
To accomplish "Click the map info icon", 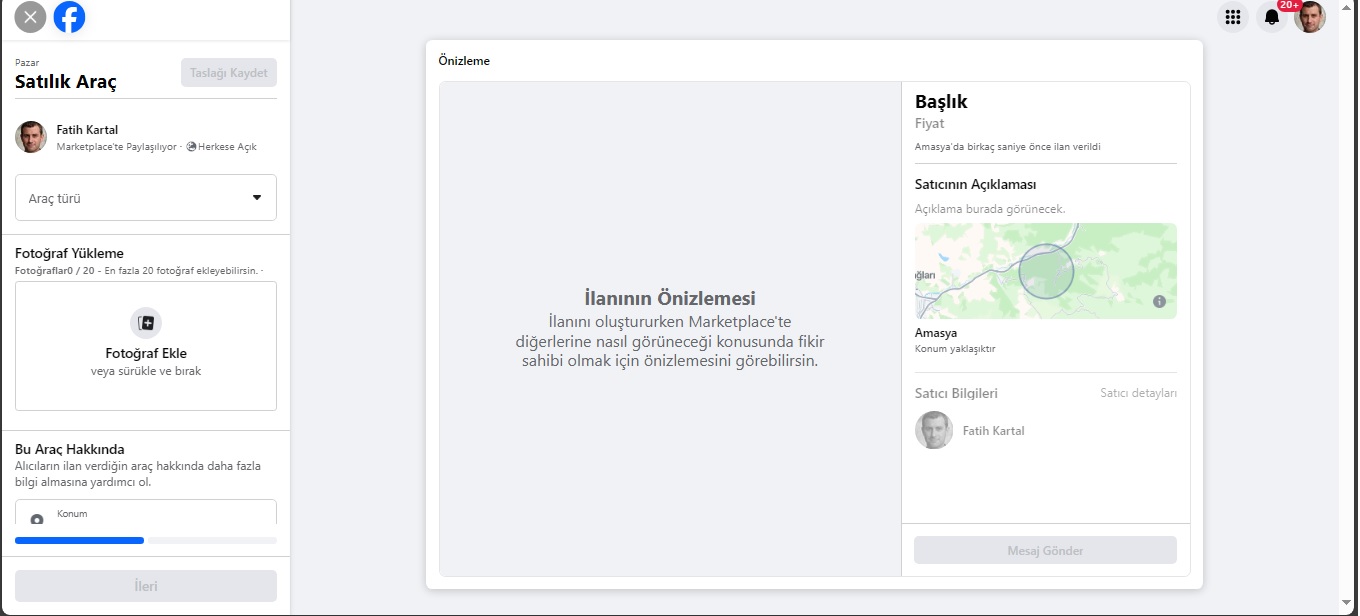I will point(1159,301).
